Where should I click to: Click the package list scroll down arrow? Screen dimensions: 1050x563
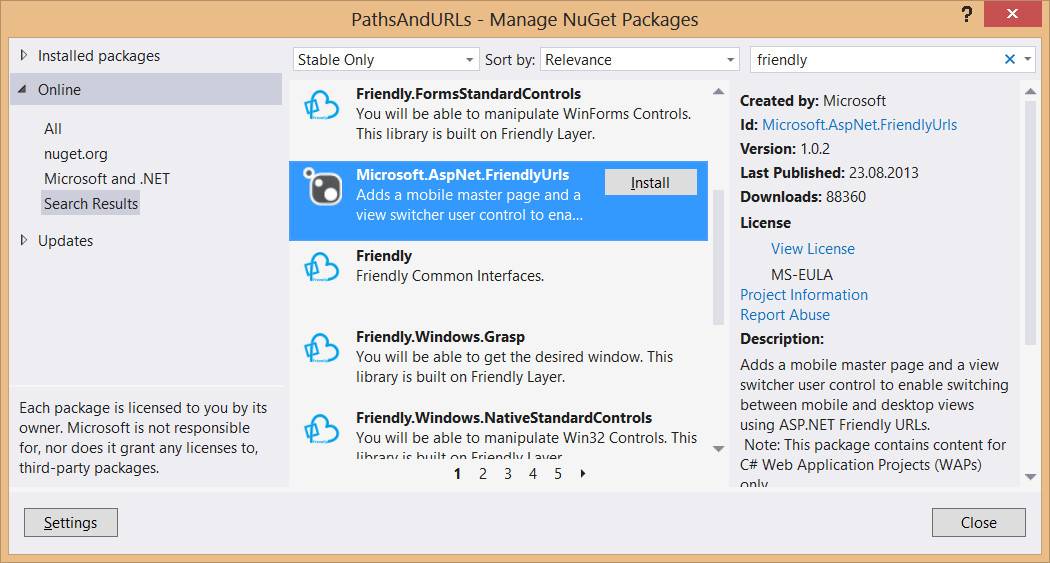click(719, 449)
